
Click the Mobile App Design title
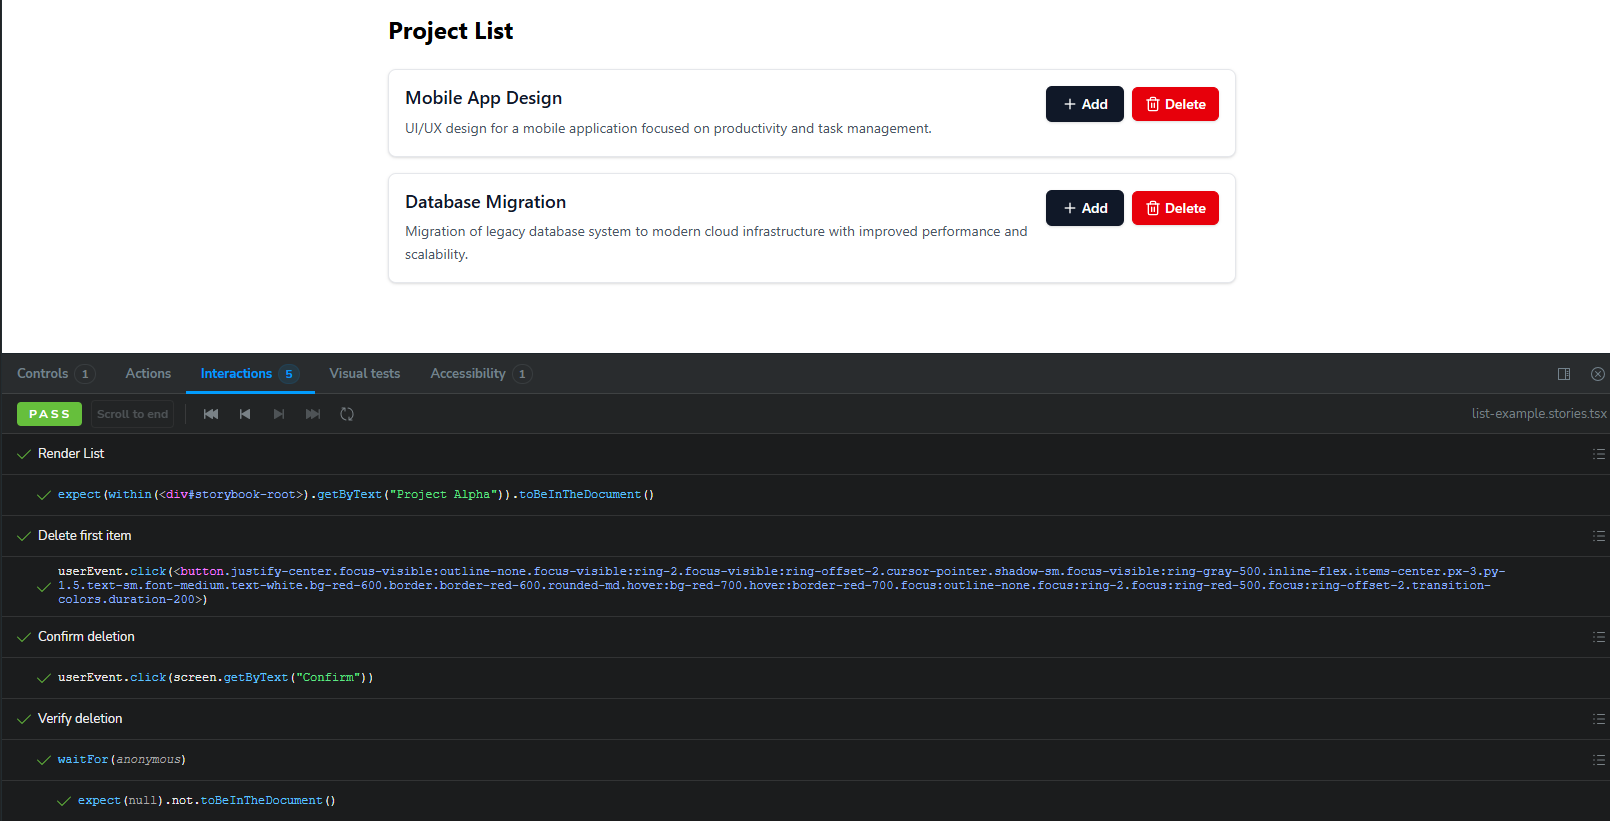point(483,98)
